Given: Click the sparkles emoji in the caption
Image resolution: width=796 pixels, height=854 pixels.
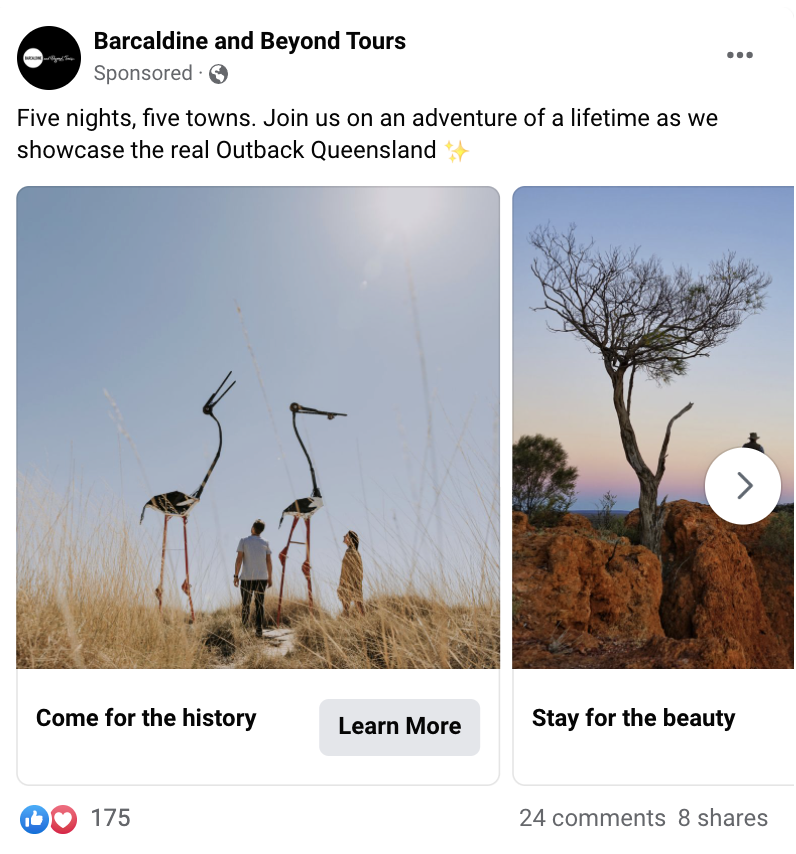Looking at the screenshot, I should (x=456, y=150).
